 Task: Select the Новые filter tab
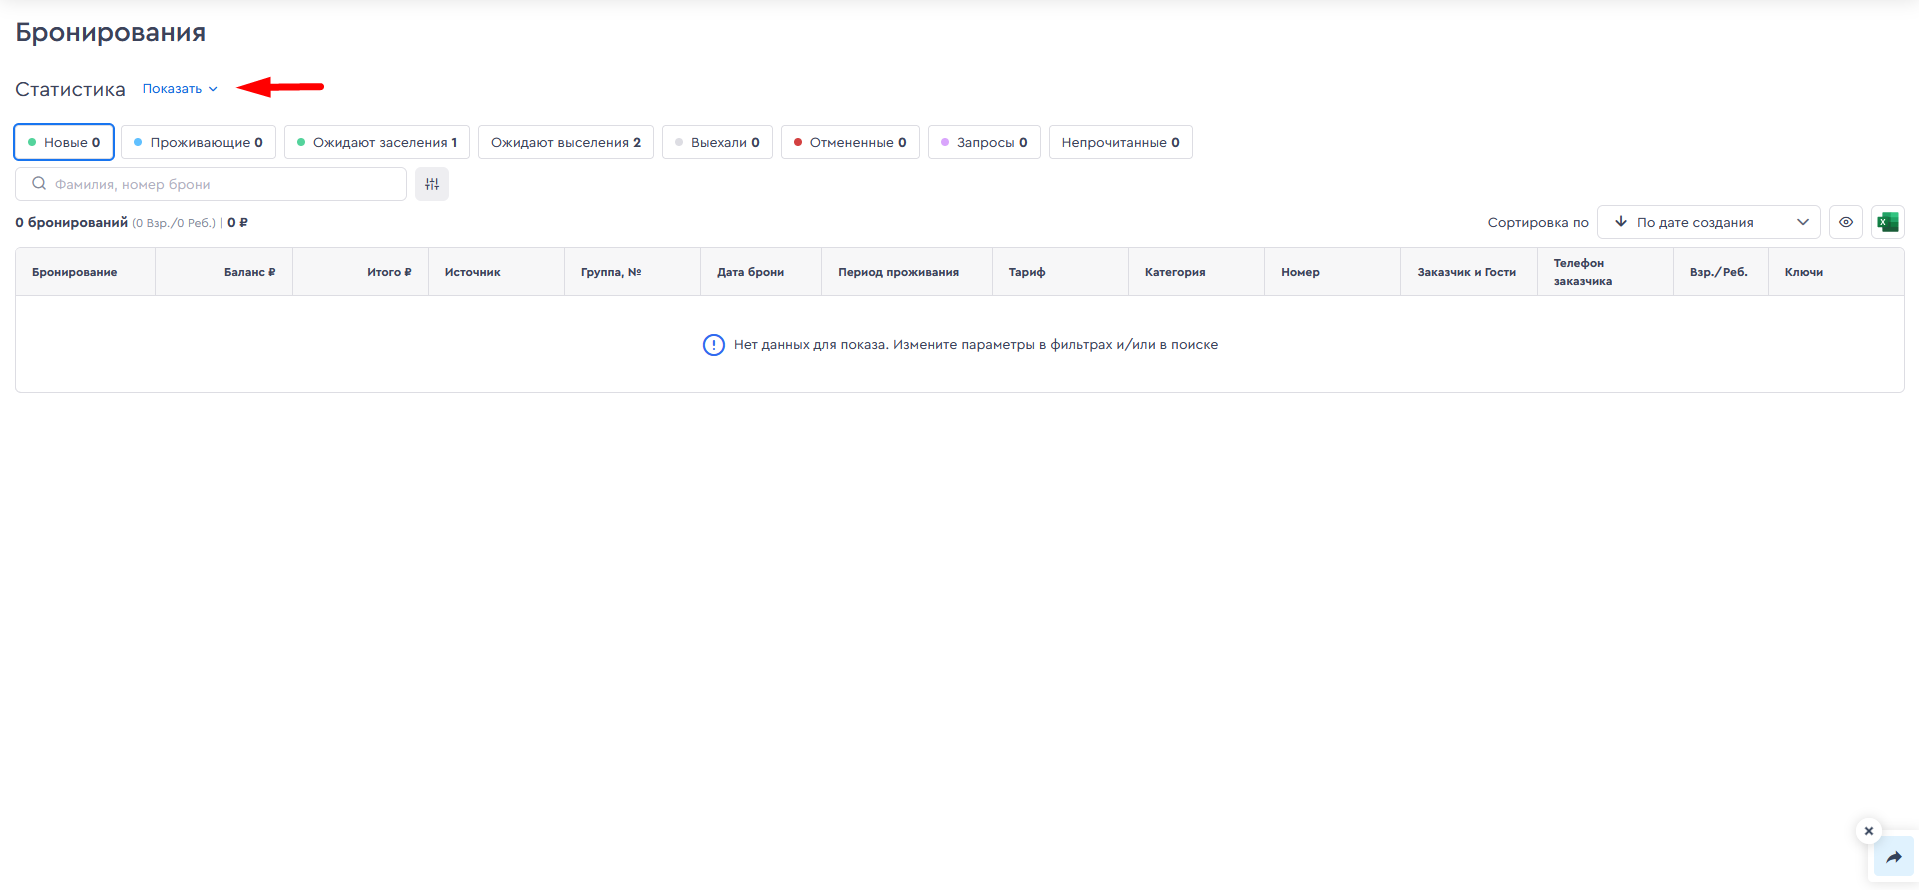(64, 142)
